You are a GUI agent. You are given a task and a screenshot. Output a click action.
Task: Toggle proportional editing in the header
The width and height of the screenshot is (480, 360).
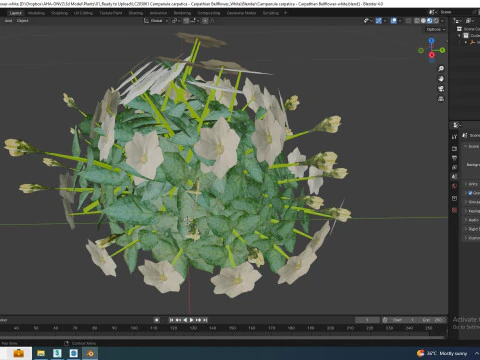(205, 21)
